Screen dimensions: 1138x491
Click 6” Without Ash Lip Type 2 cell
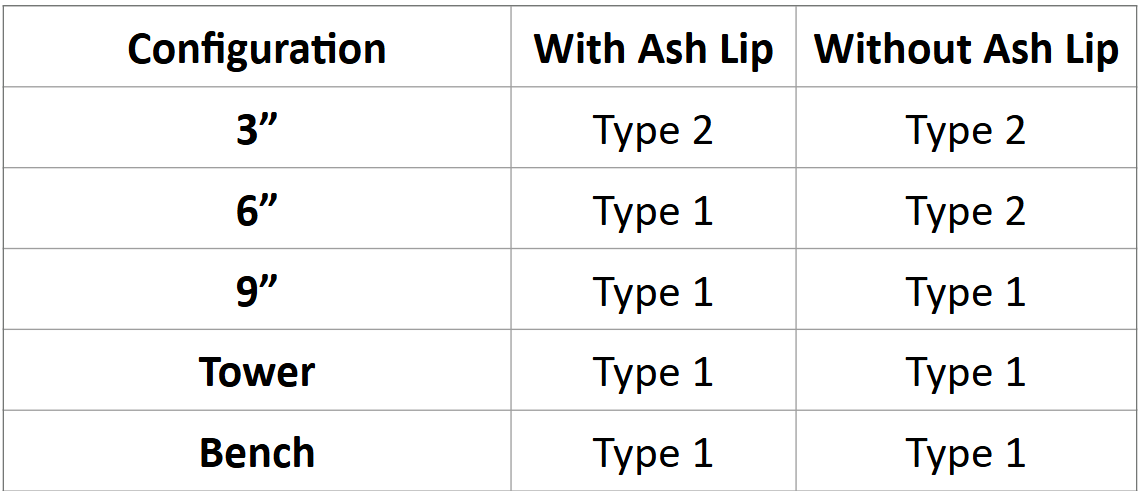tap(966, 211)
